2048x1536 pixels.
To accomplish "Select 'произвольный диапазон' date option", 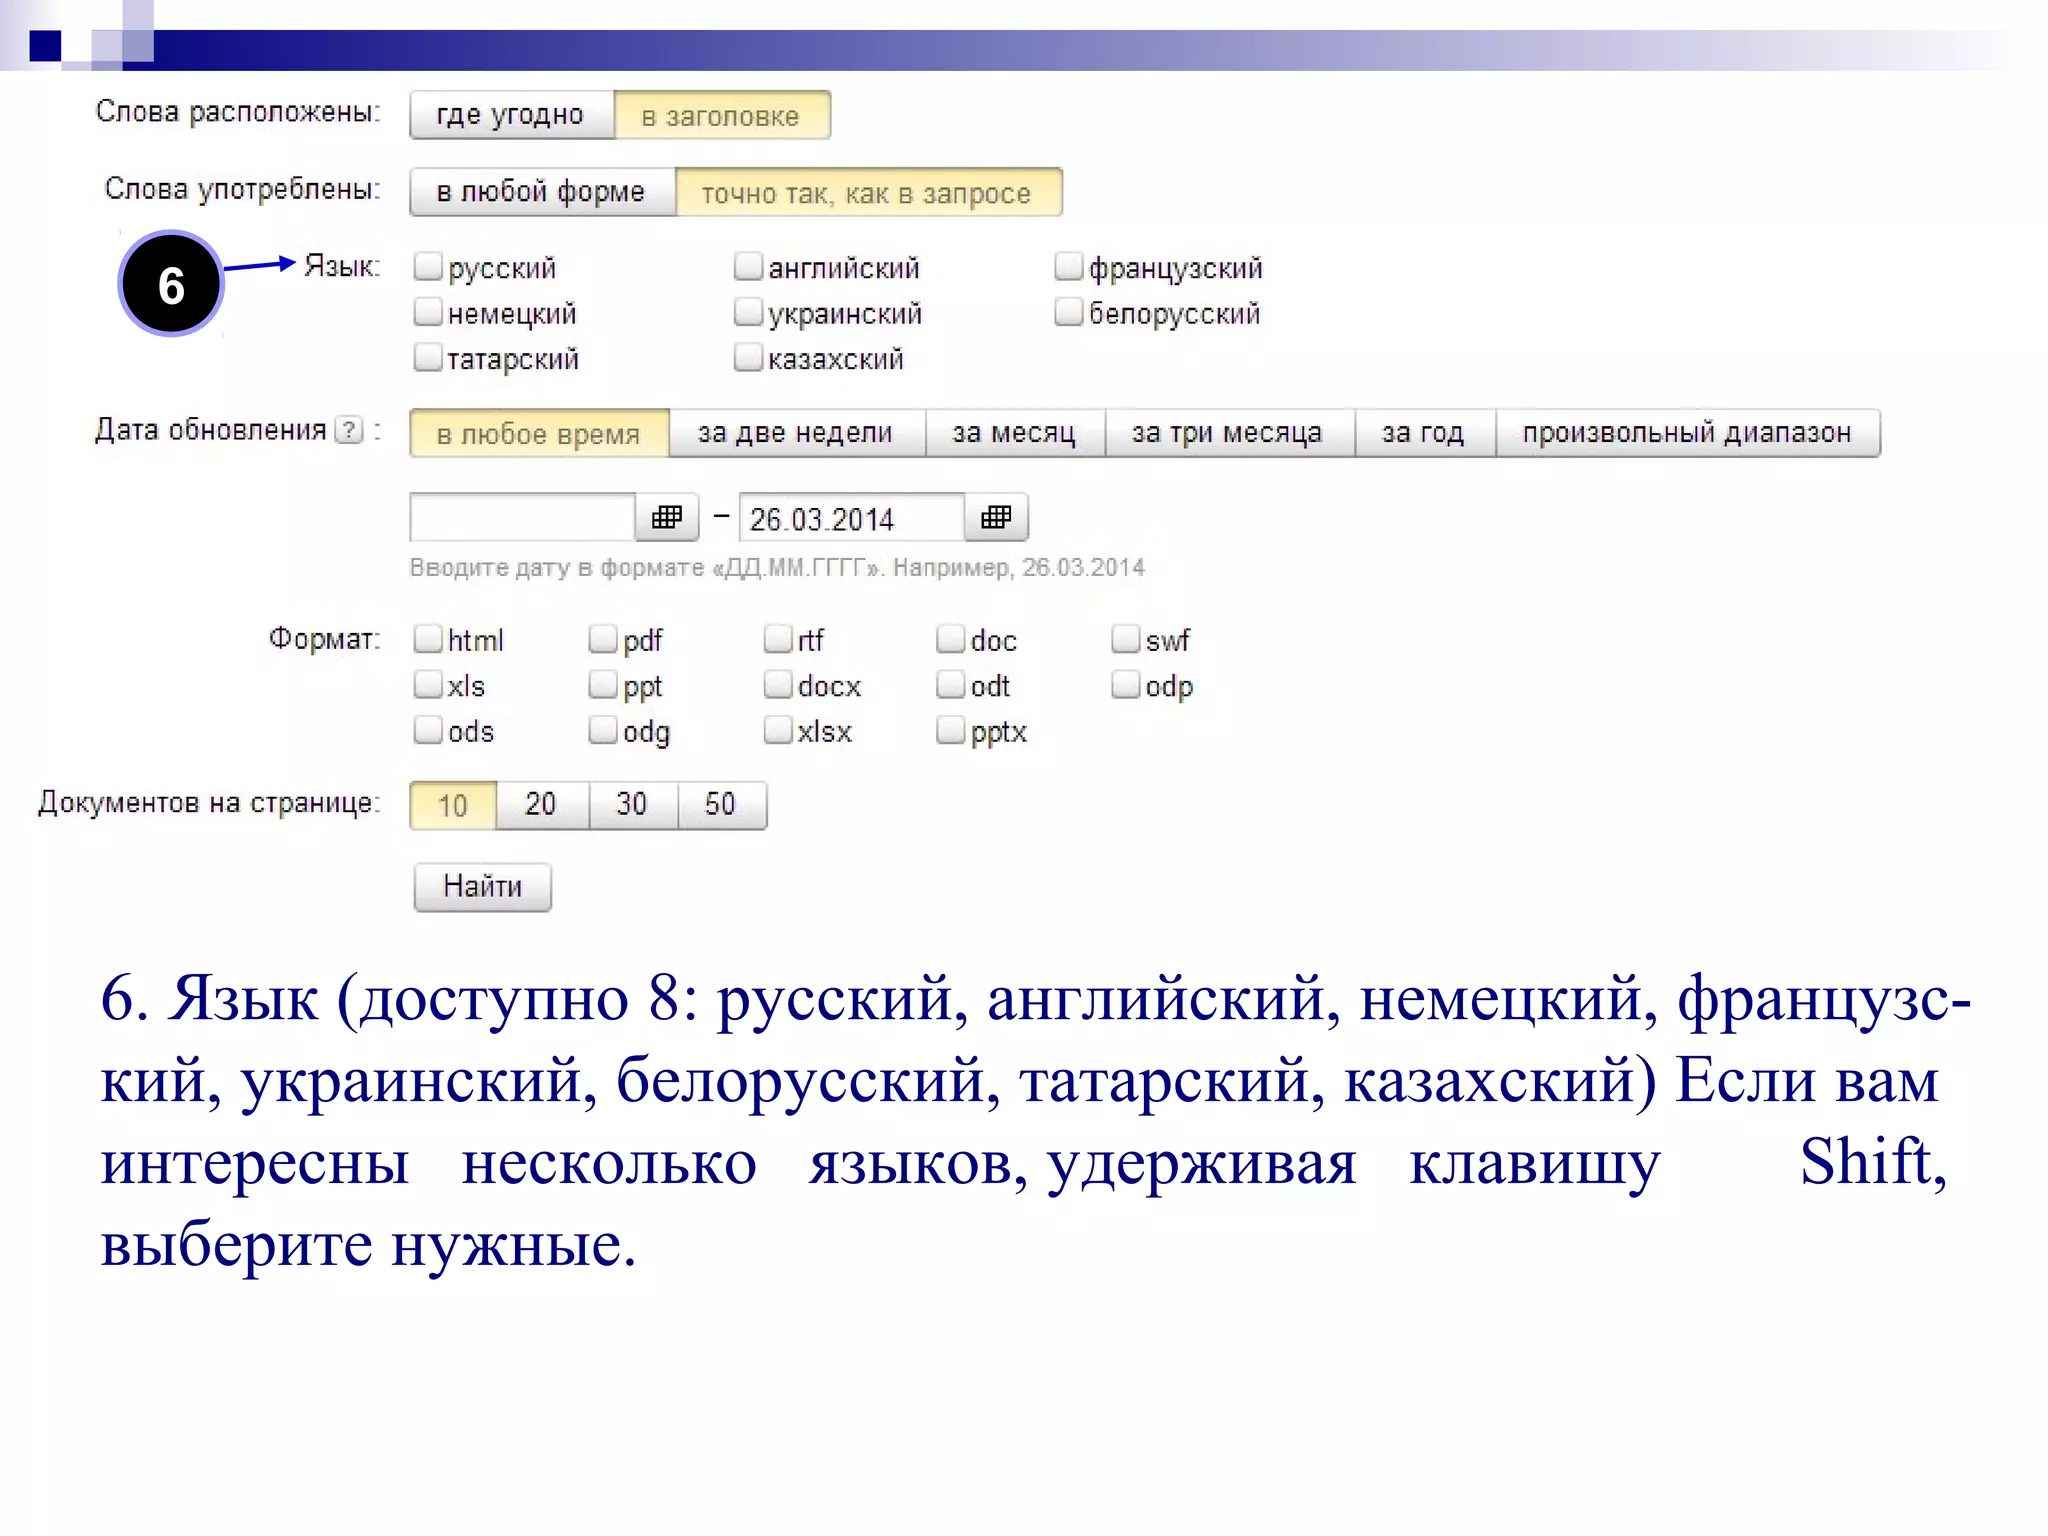I will tap(1688, 433).
